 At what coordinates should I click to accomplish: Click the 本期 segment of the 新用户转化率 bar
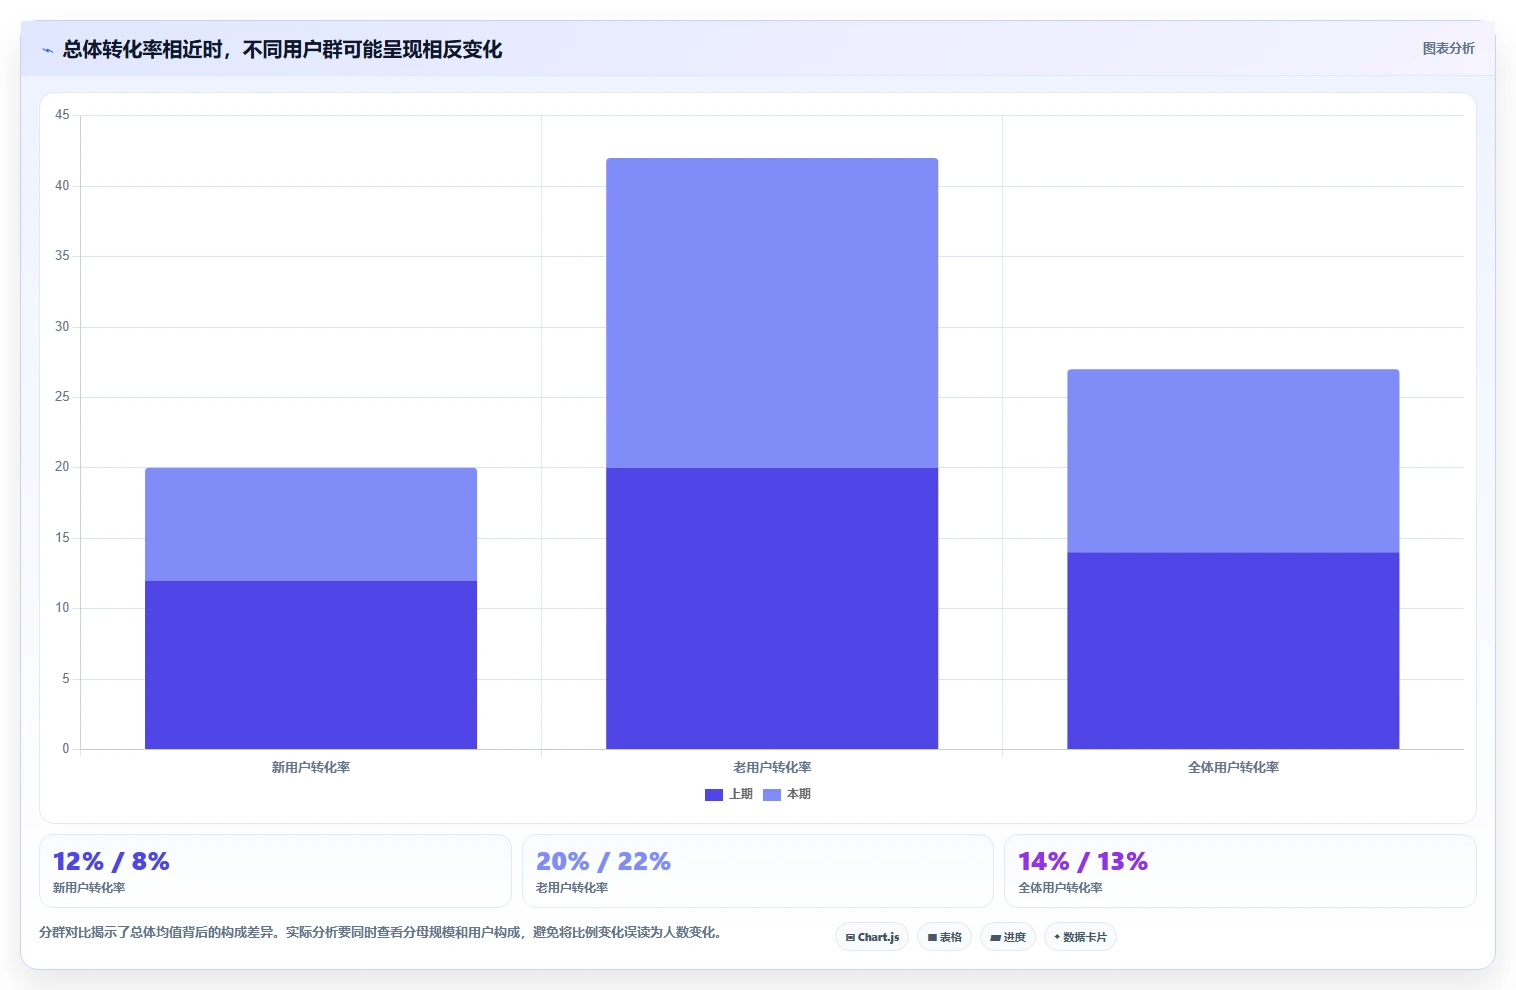[x=311, y=524]
